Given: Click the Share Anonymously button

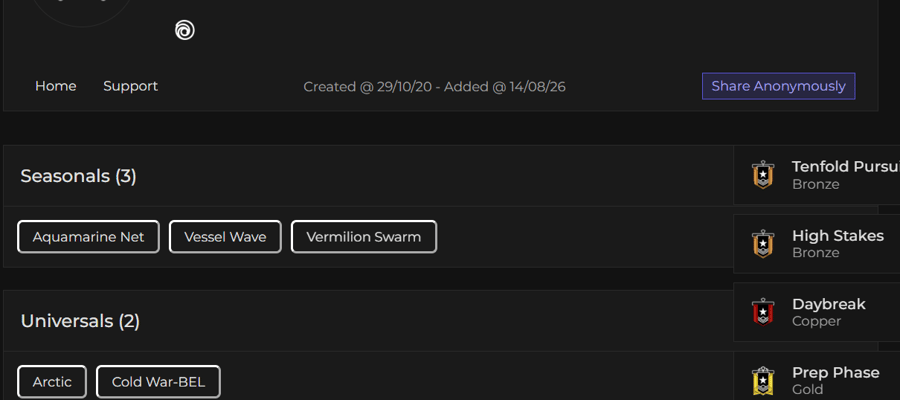Looking at the screenshot, I should [778, 86].
